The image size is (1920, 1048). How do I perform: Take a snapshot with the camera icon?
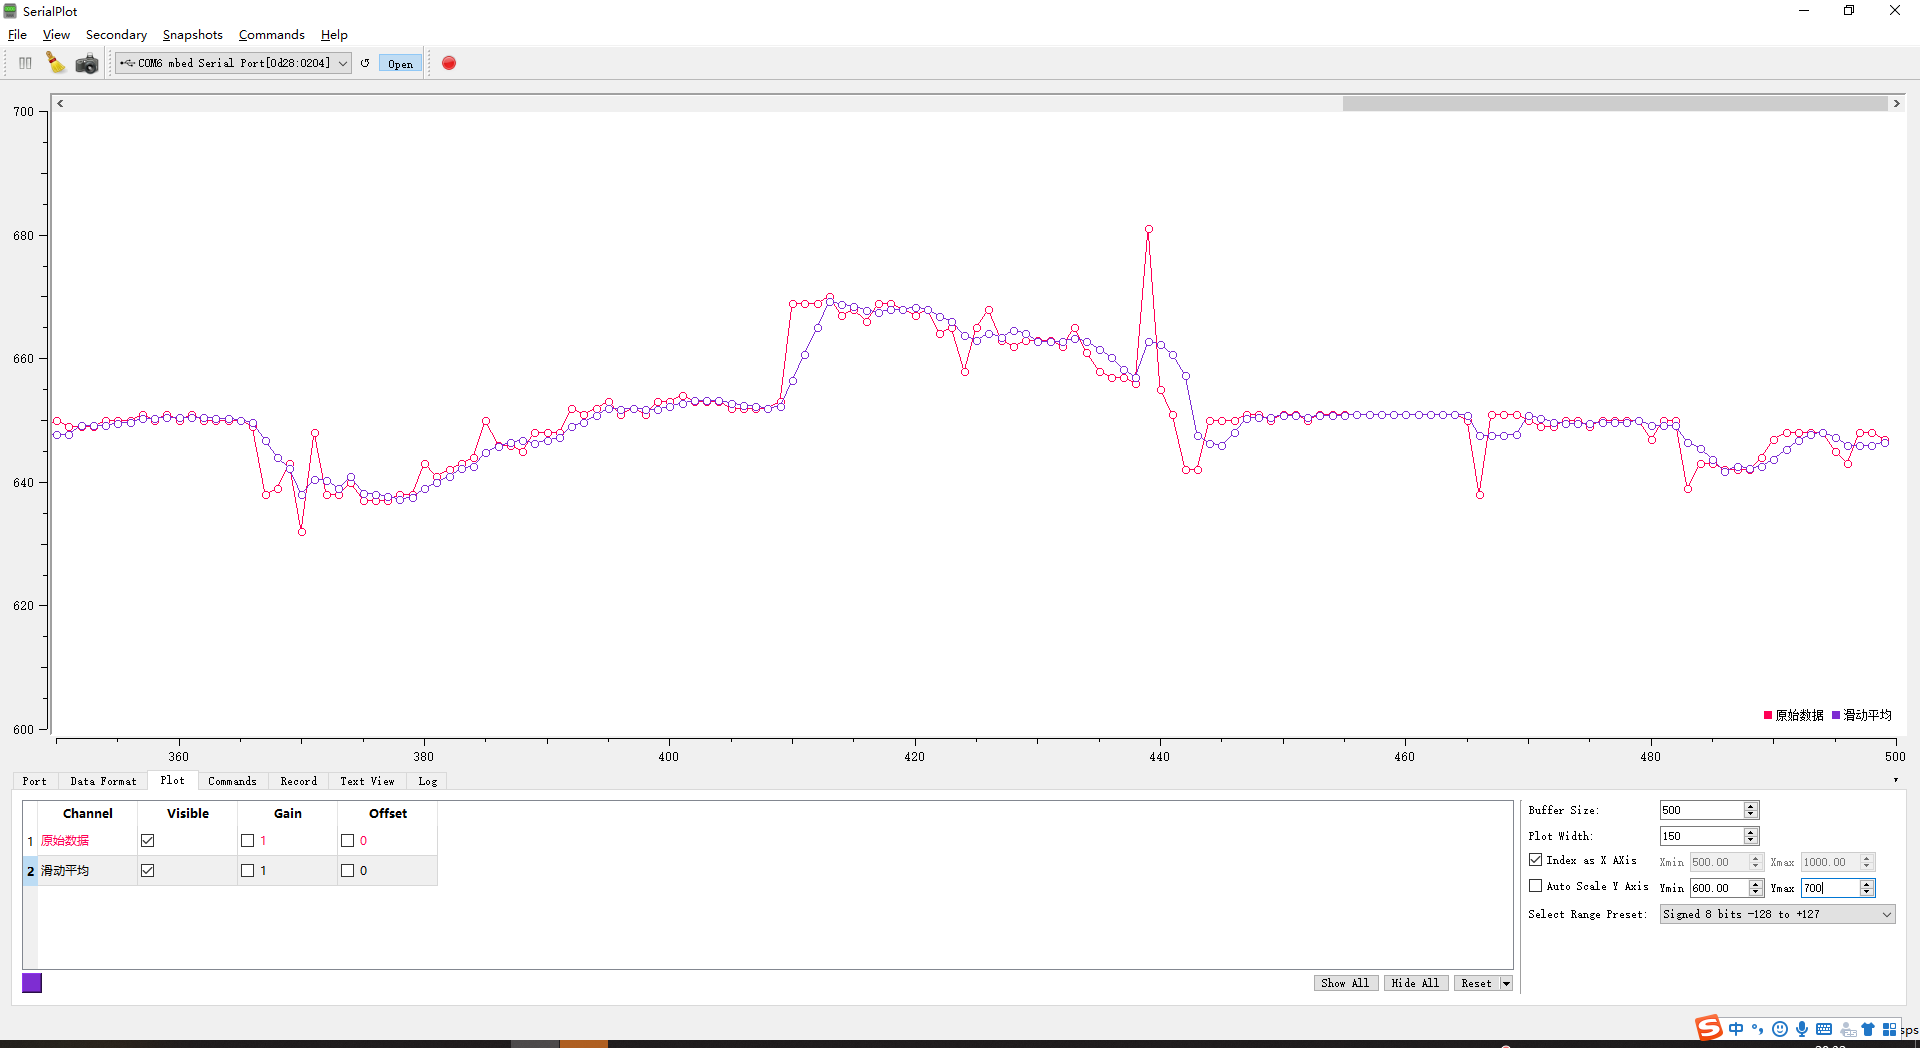(x=87, y=64)
